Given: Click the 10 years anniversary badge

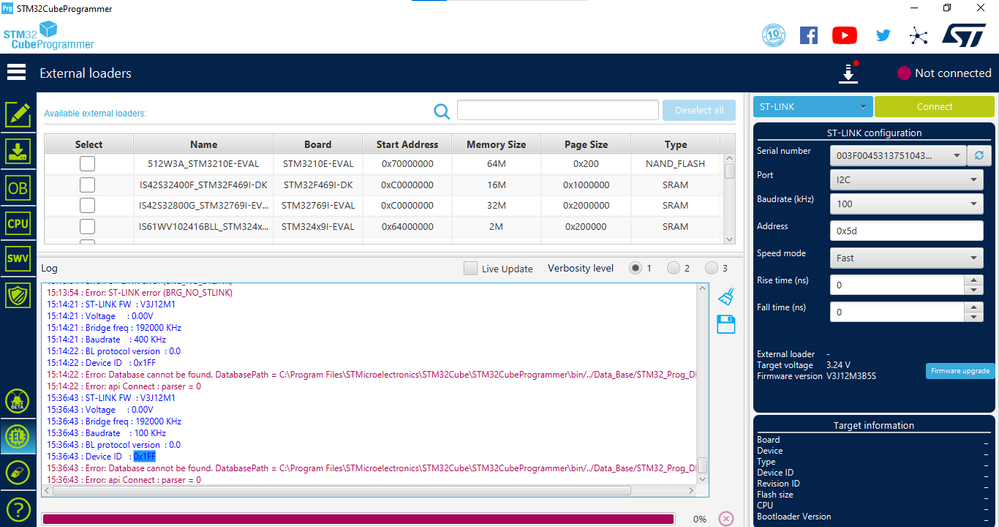Looking at the screenshot, I should click(773, 35).
